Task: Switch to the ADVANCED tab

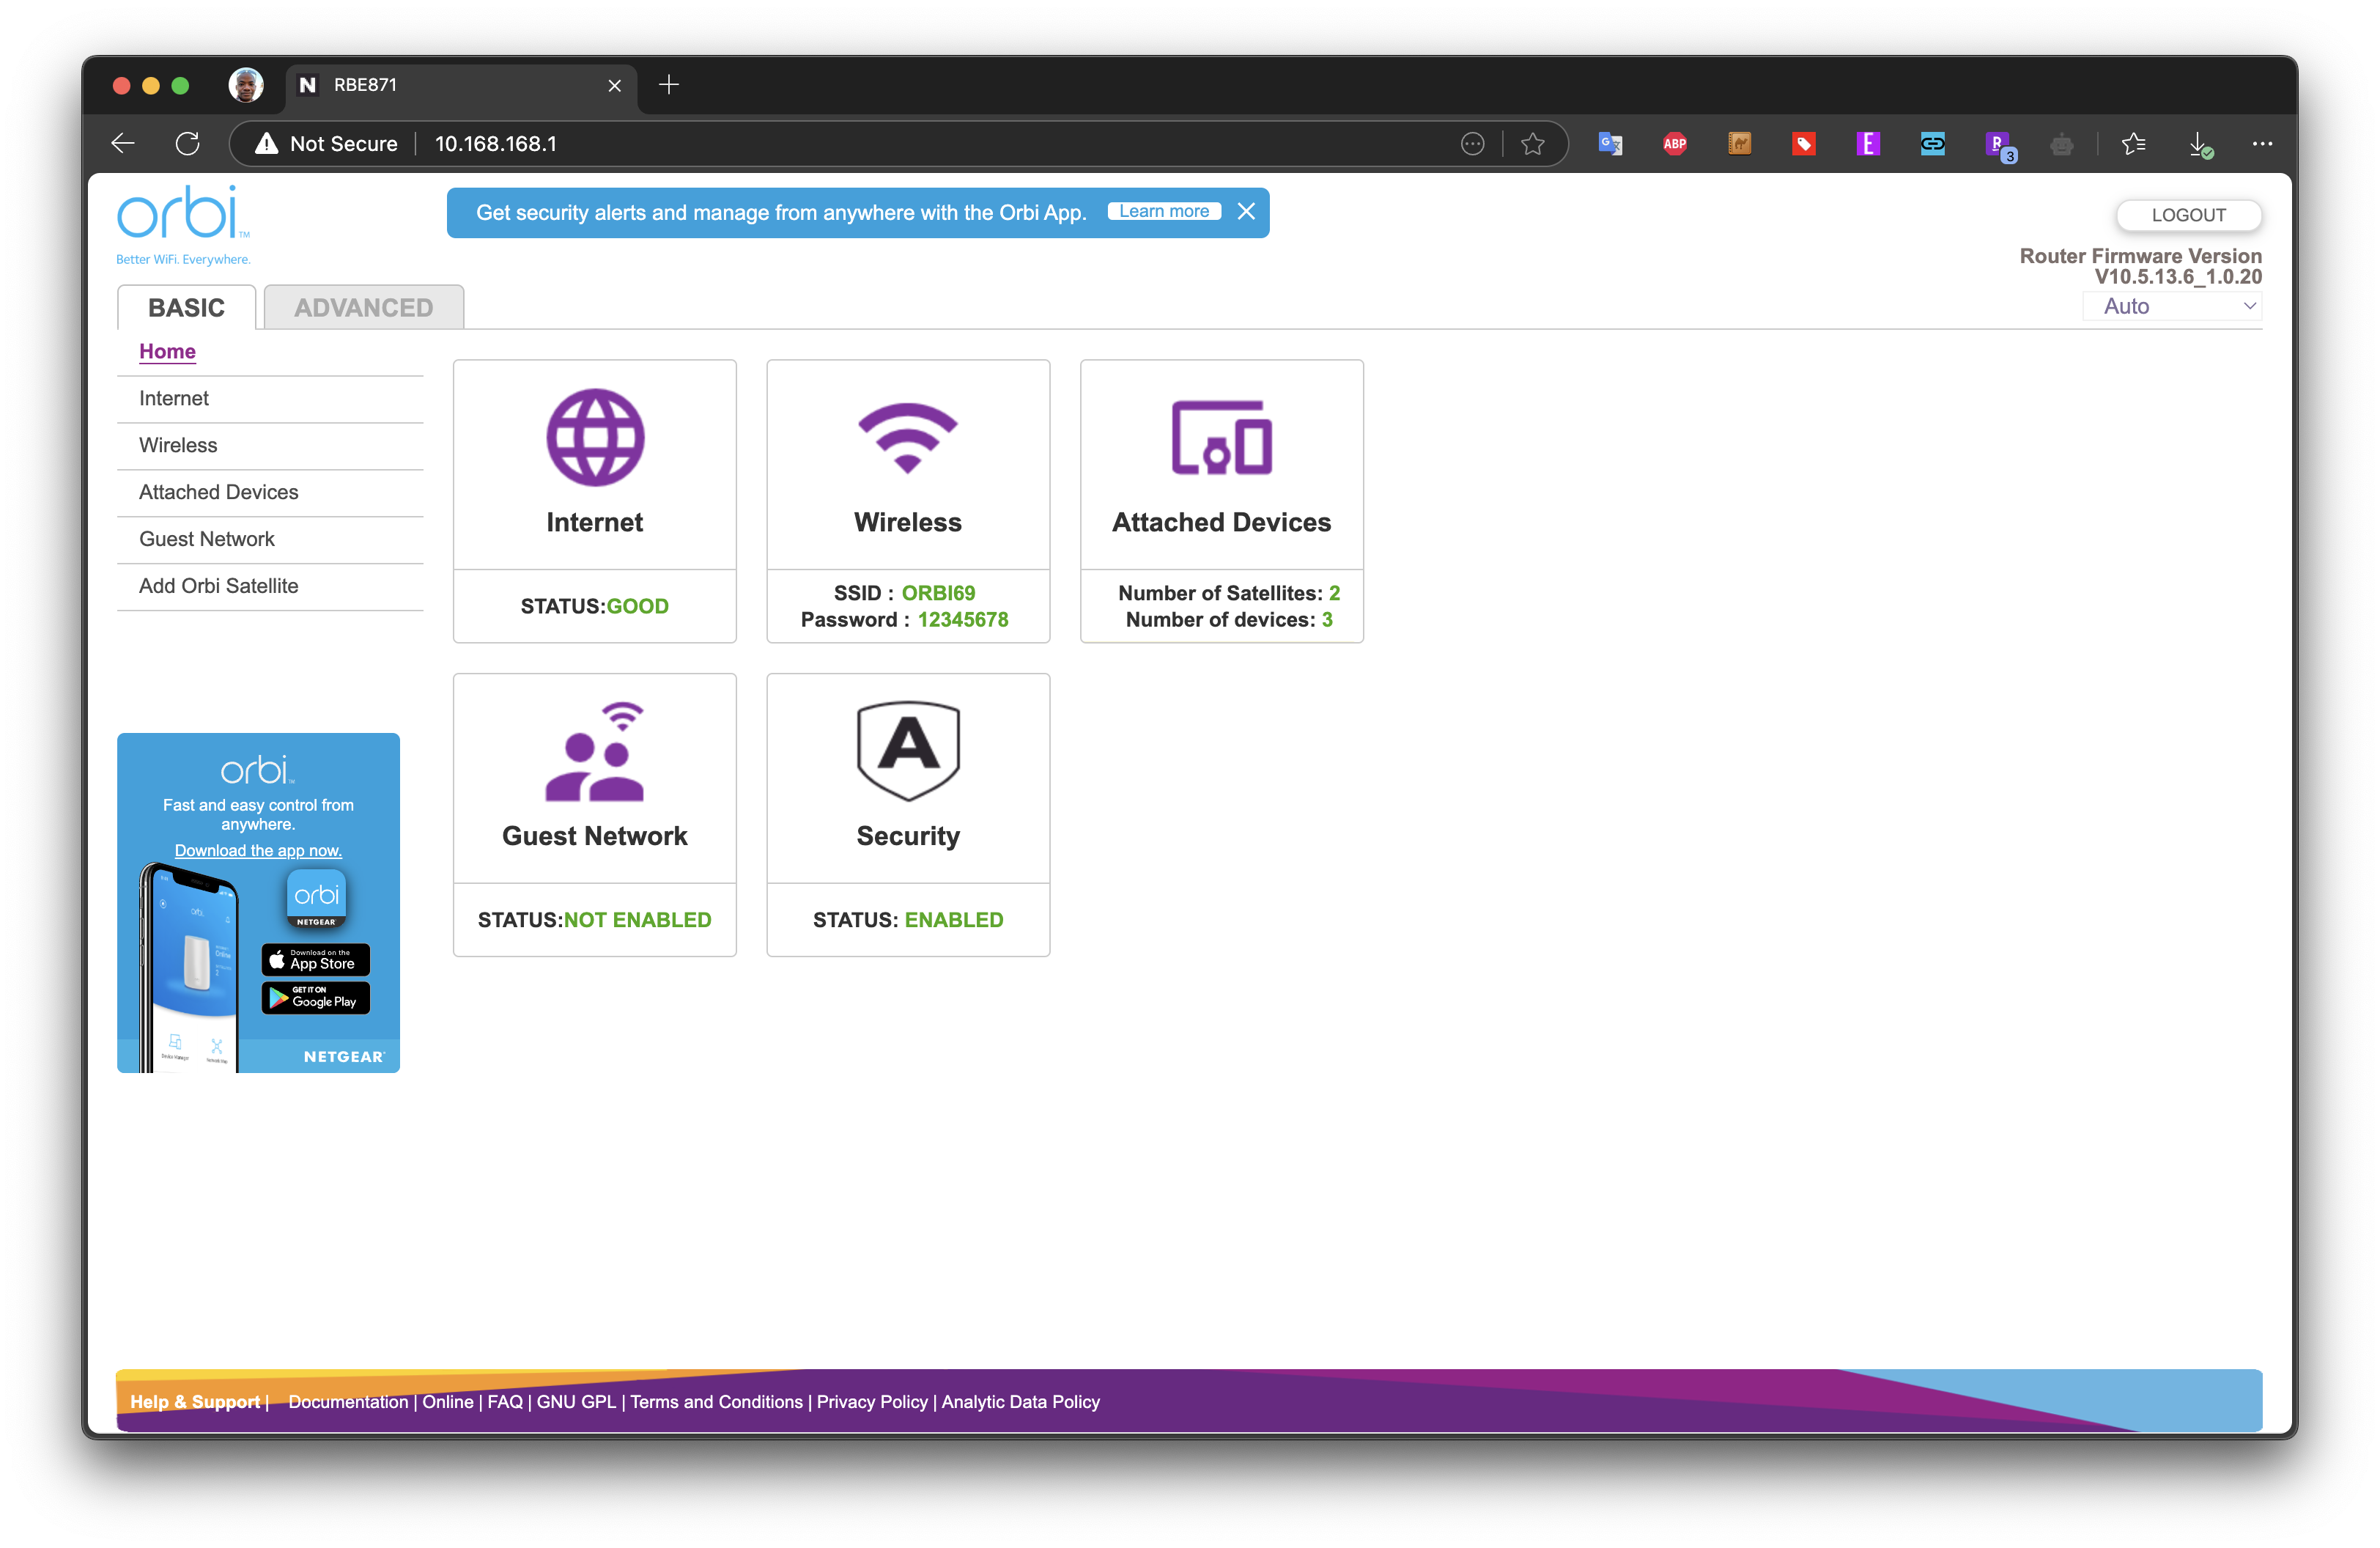Action: pyautogui.click(x=364, y=307)
